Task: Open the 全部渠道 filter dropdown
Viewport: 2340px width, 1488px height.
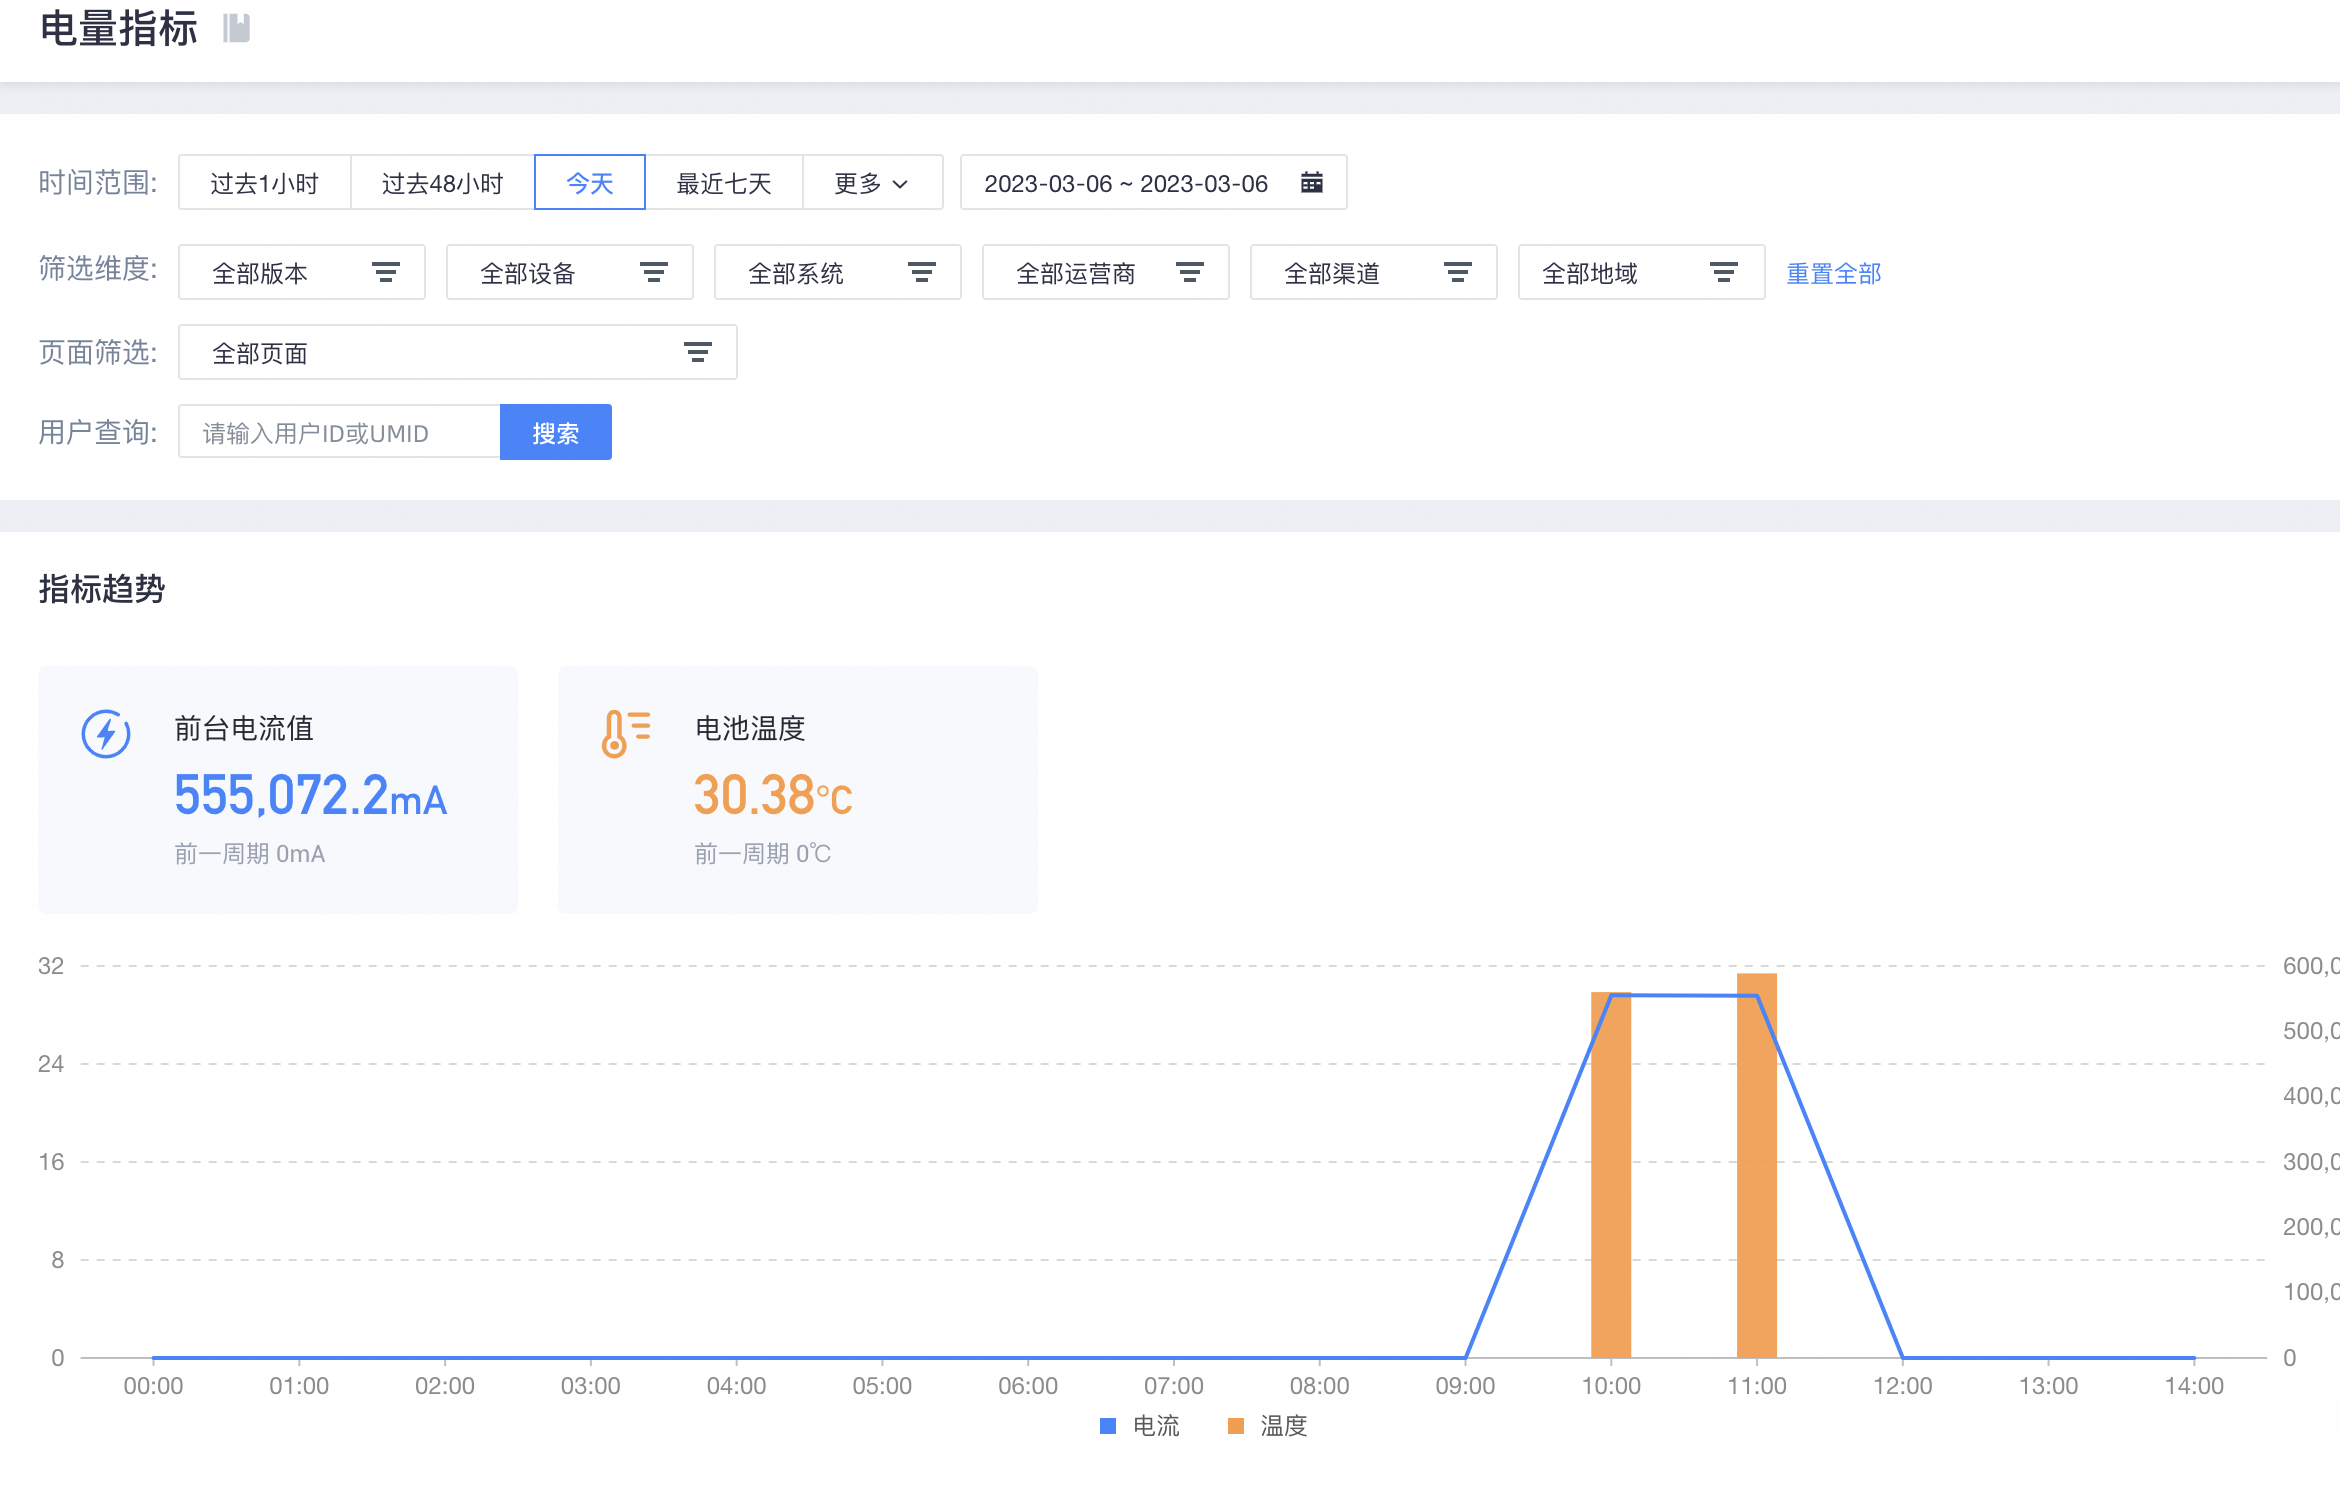Action: (x=1374, y=272)
